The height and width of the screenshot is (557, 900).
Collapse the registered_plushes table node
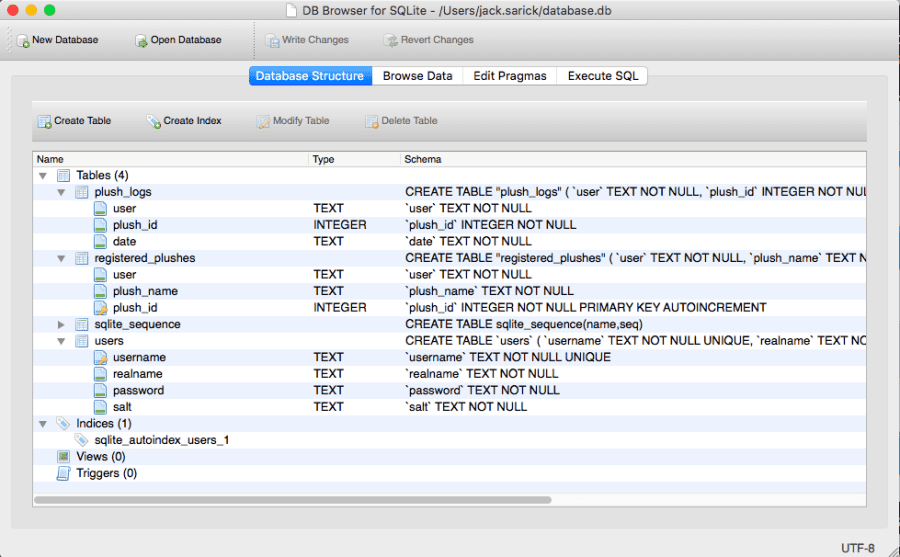pos(61,258)
